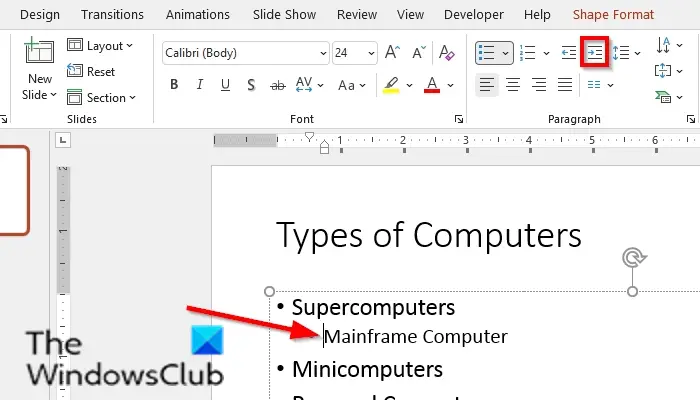This screenshot has height=400, width=700.
Task: Toggle Strikethrough formatting
Action: pyautogui.click(x=278, y=85)
